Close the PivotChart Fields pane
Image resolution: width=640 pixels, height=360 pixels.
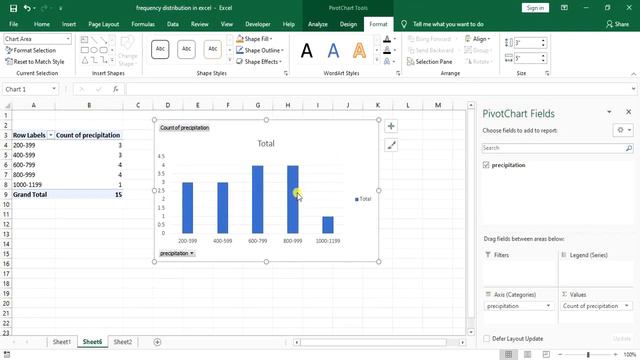point(628,112)
